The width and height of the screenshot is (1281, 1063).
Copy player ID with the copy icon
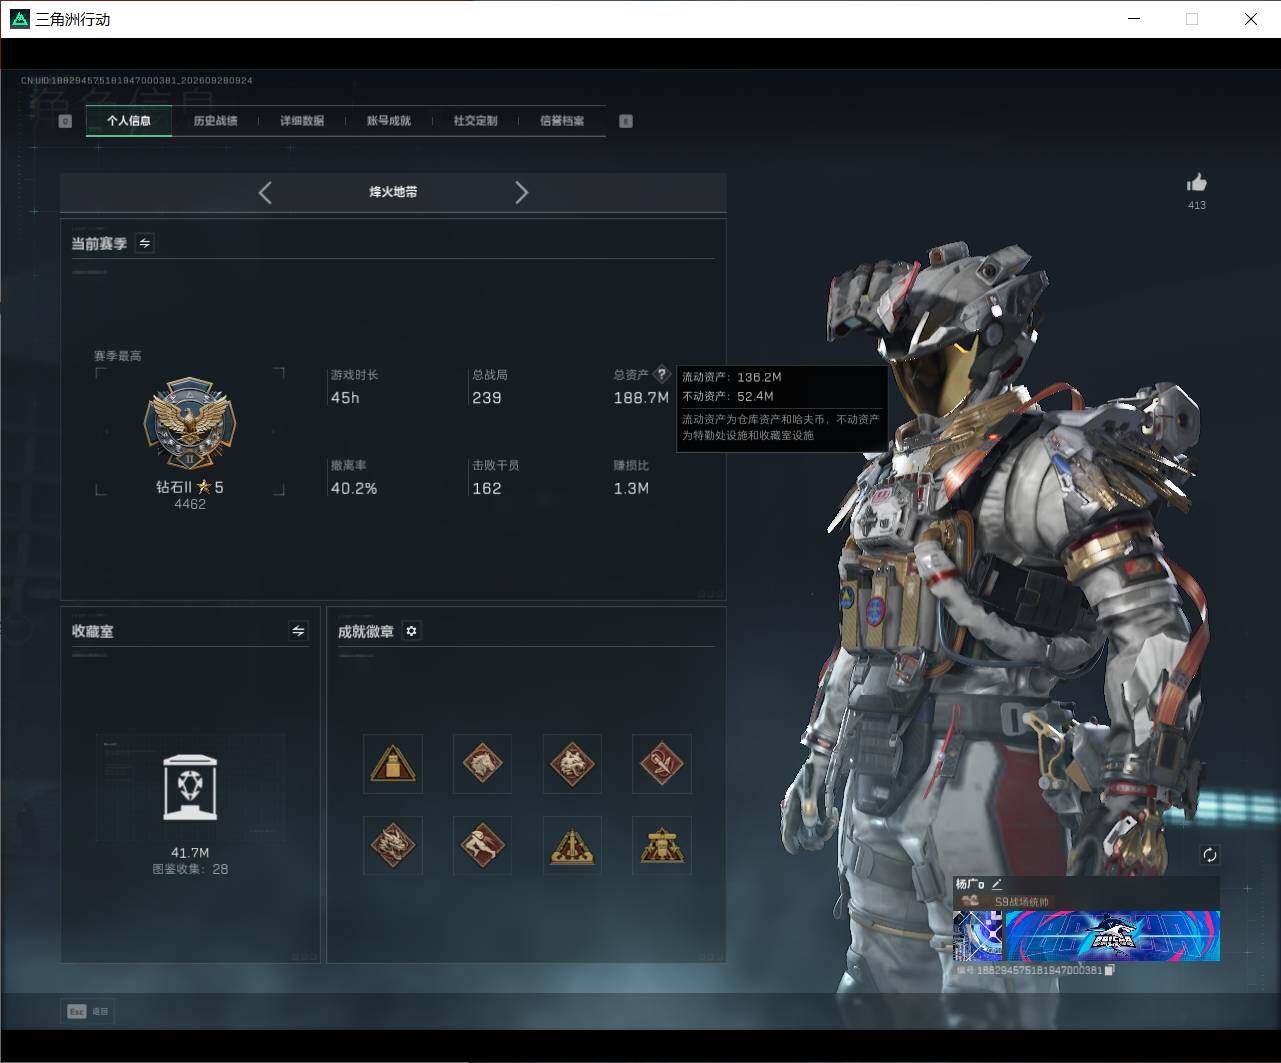pyautogui.click(x=1110, y=970)
